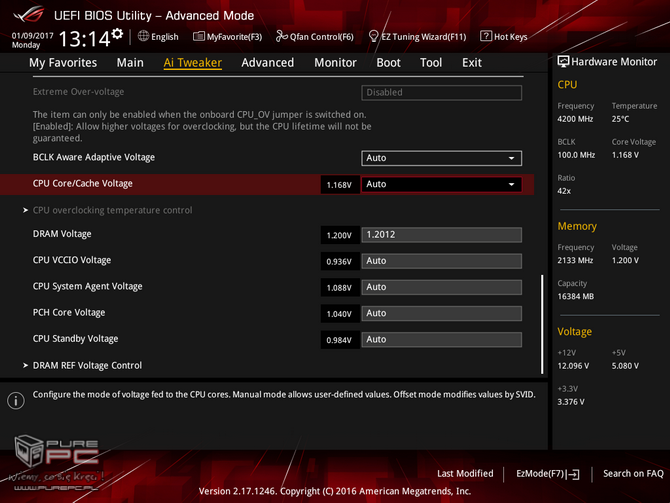This screenshot has width=670, height=503.
Task: Click the settings list scrollbar thumb
Action: (542, 324)
